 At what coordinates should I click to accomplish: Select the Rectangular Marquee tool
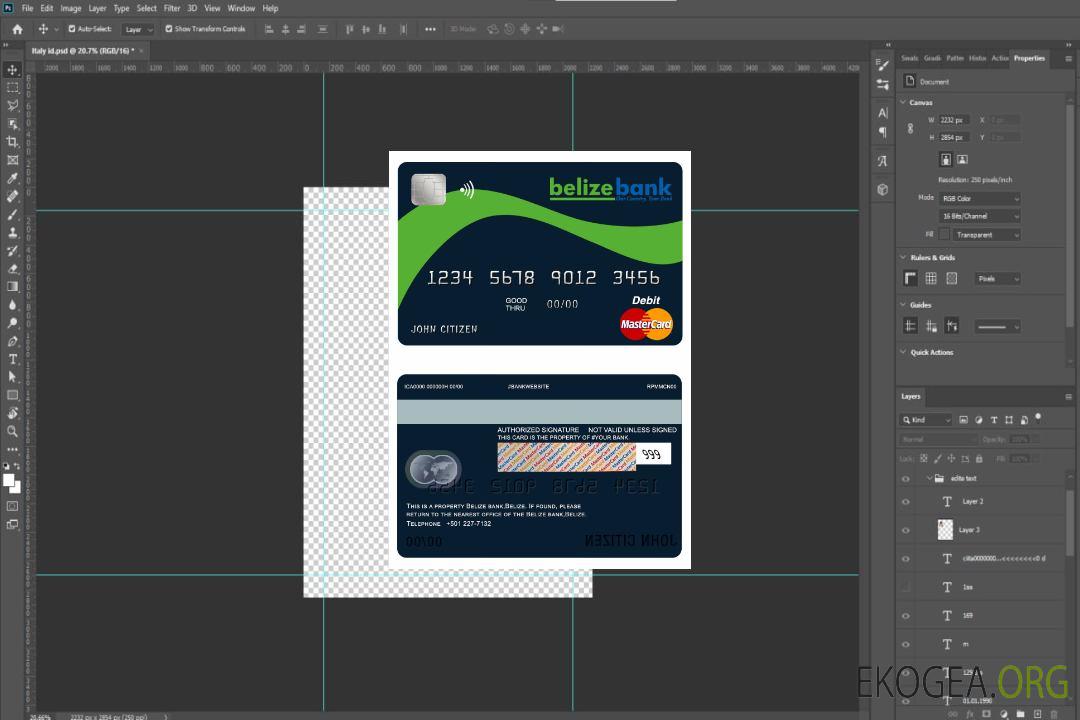click(12, 88)
